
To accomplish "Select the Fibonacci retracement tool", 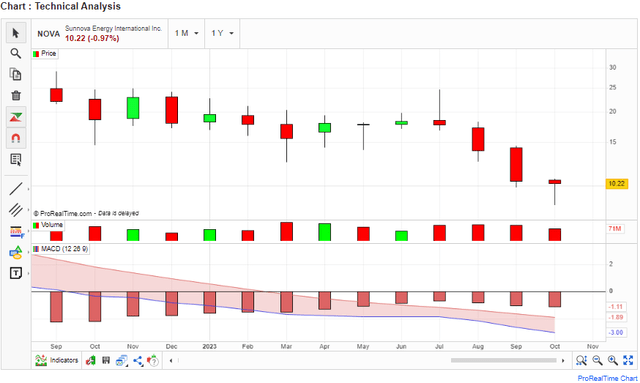I will click(x=16, y=232).
